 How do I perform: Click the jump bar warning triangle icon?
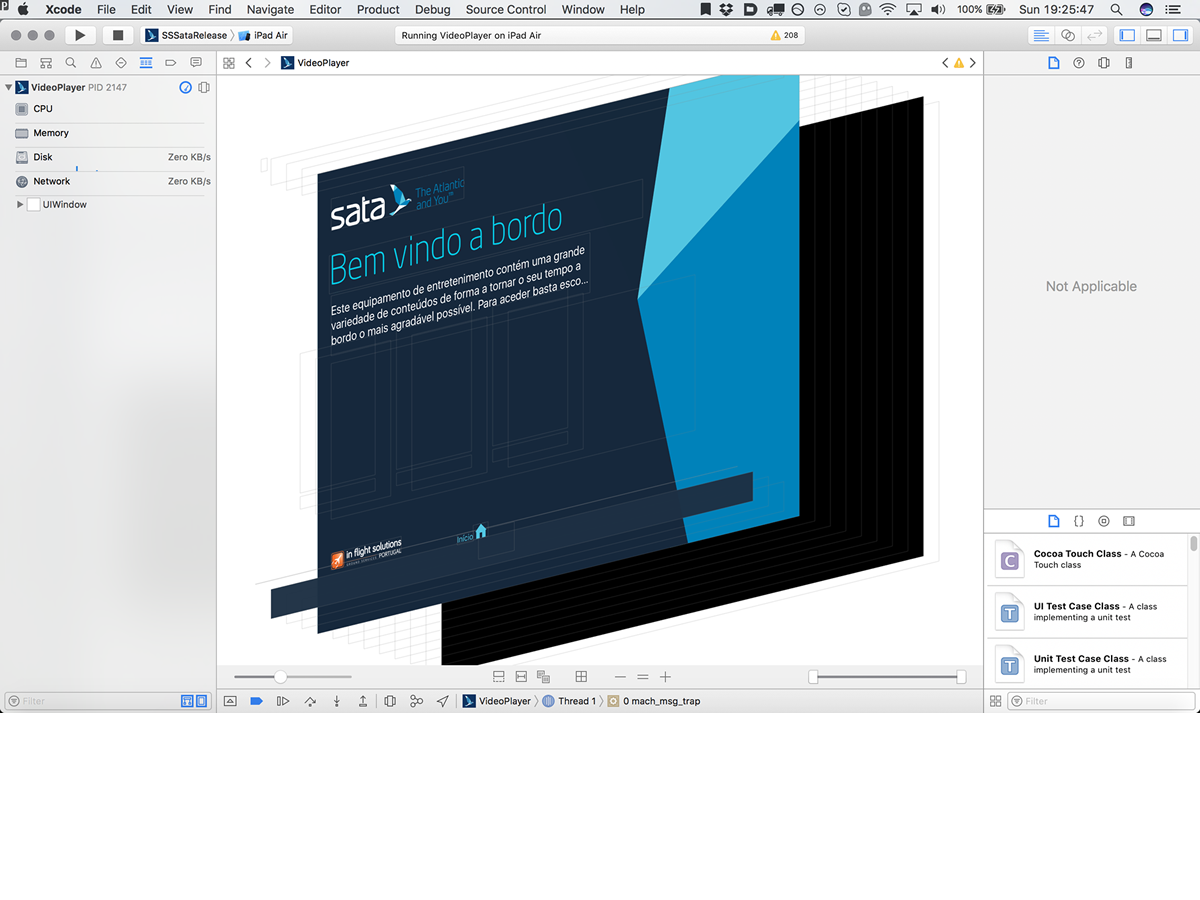[x=959, y=63]
